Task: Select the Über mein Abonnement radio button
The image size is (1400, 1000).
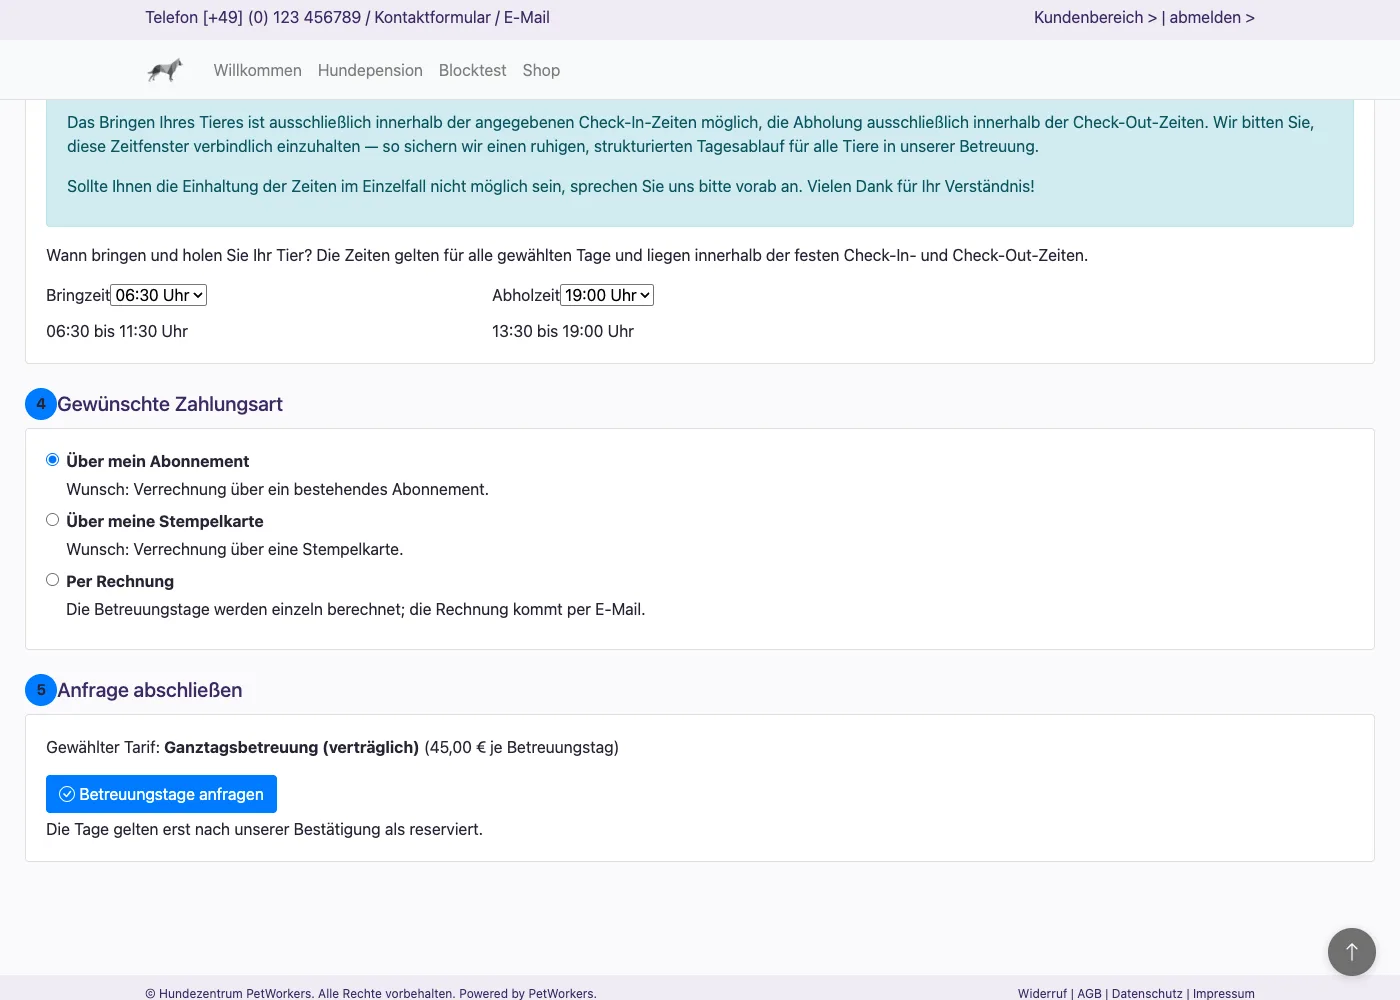Action: (53, 460)
